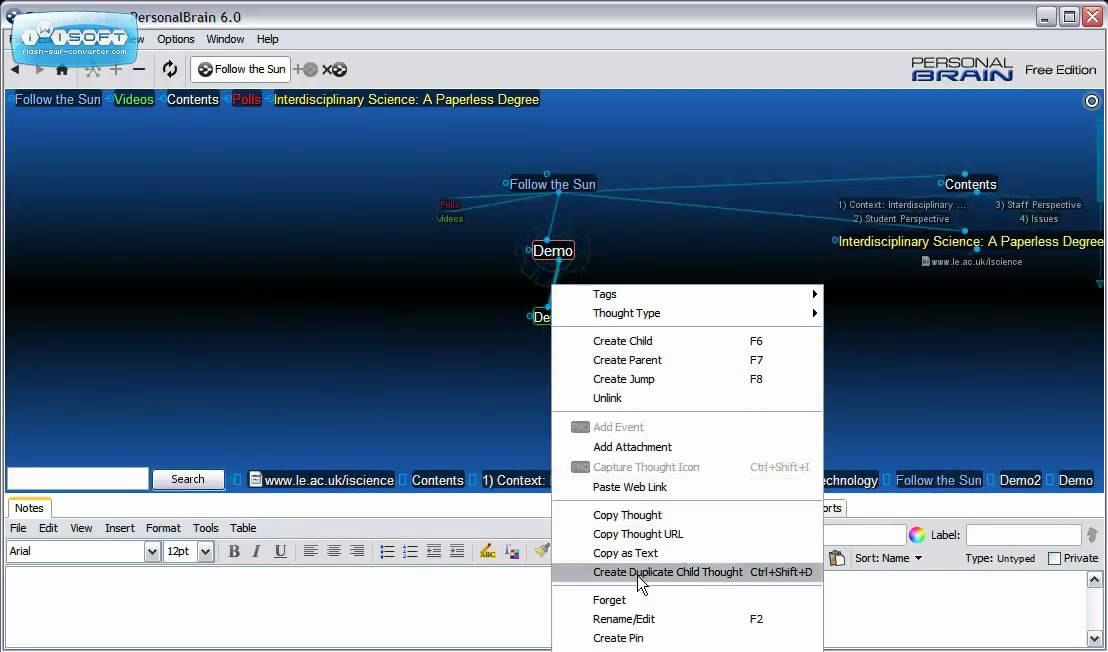Image resolution: width=1108 pixels, height=652 pixels.
Task: Choose Copy Thought URL
Action: (x=687, y=534)
